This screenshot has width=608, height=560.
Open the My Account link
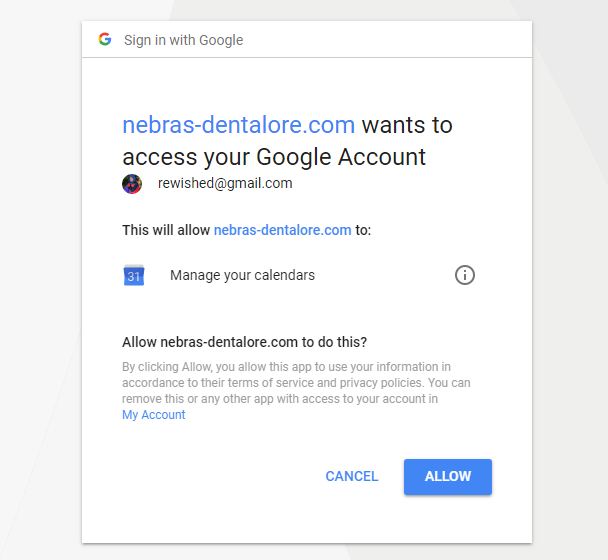click(153, 415)
